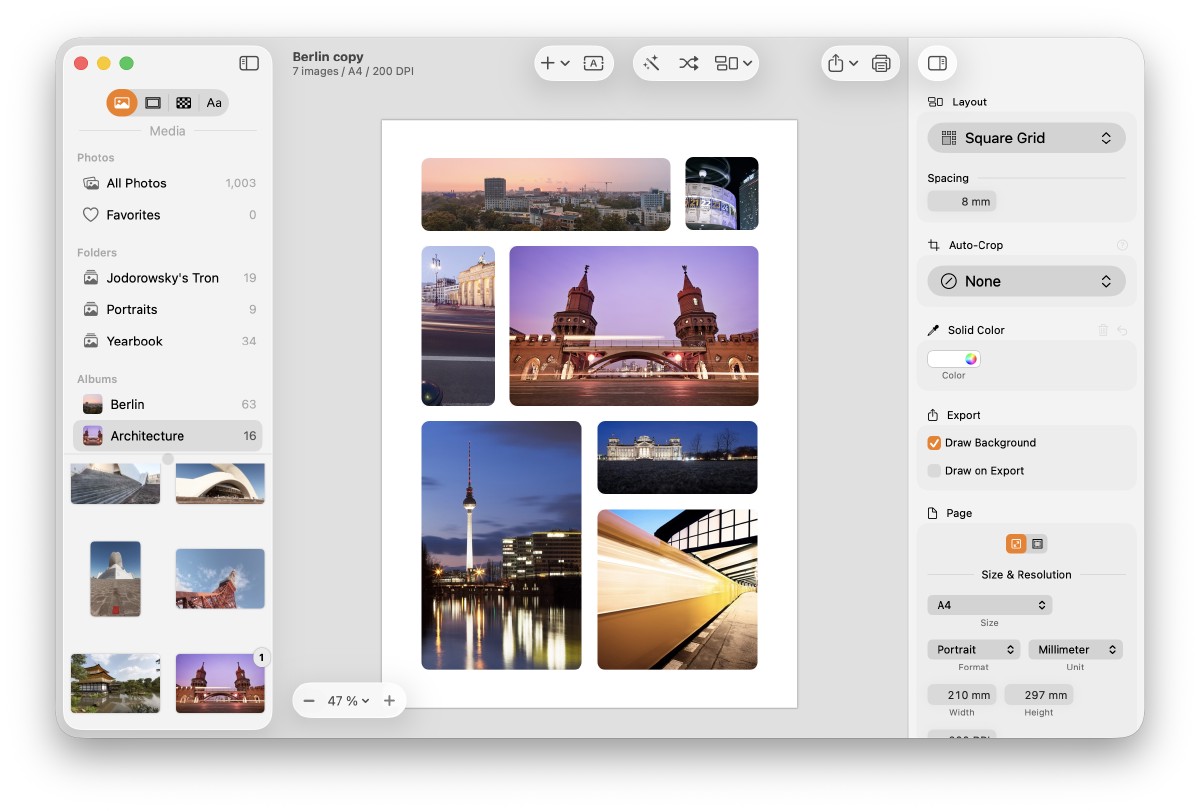Click the All Photos stack icon
The image size is (1200, 811).
pos(91,183)
